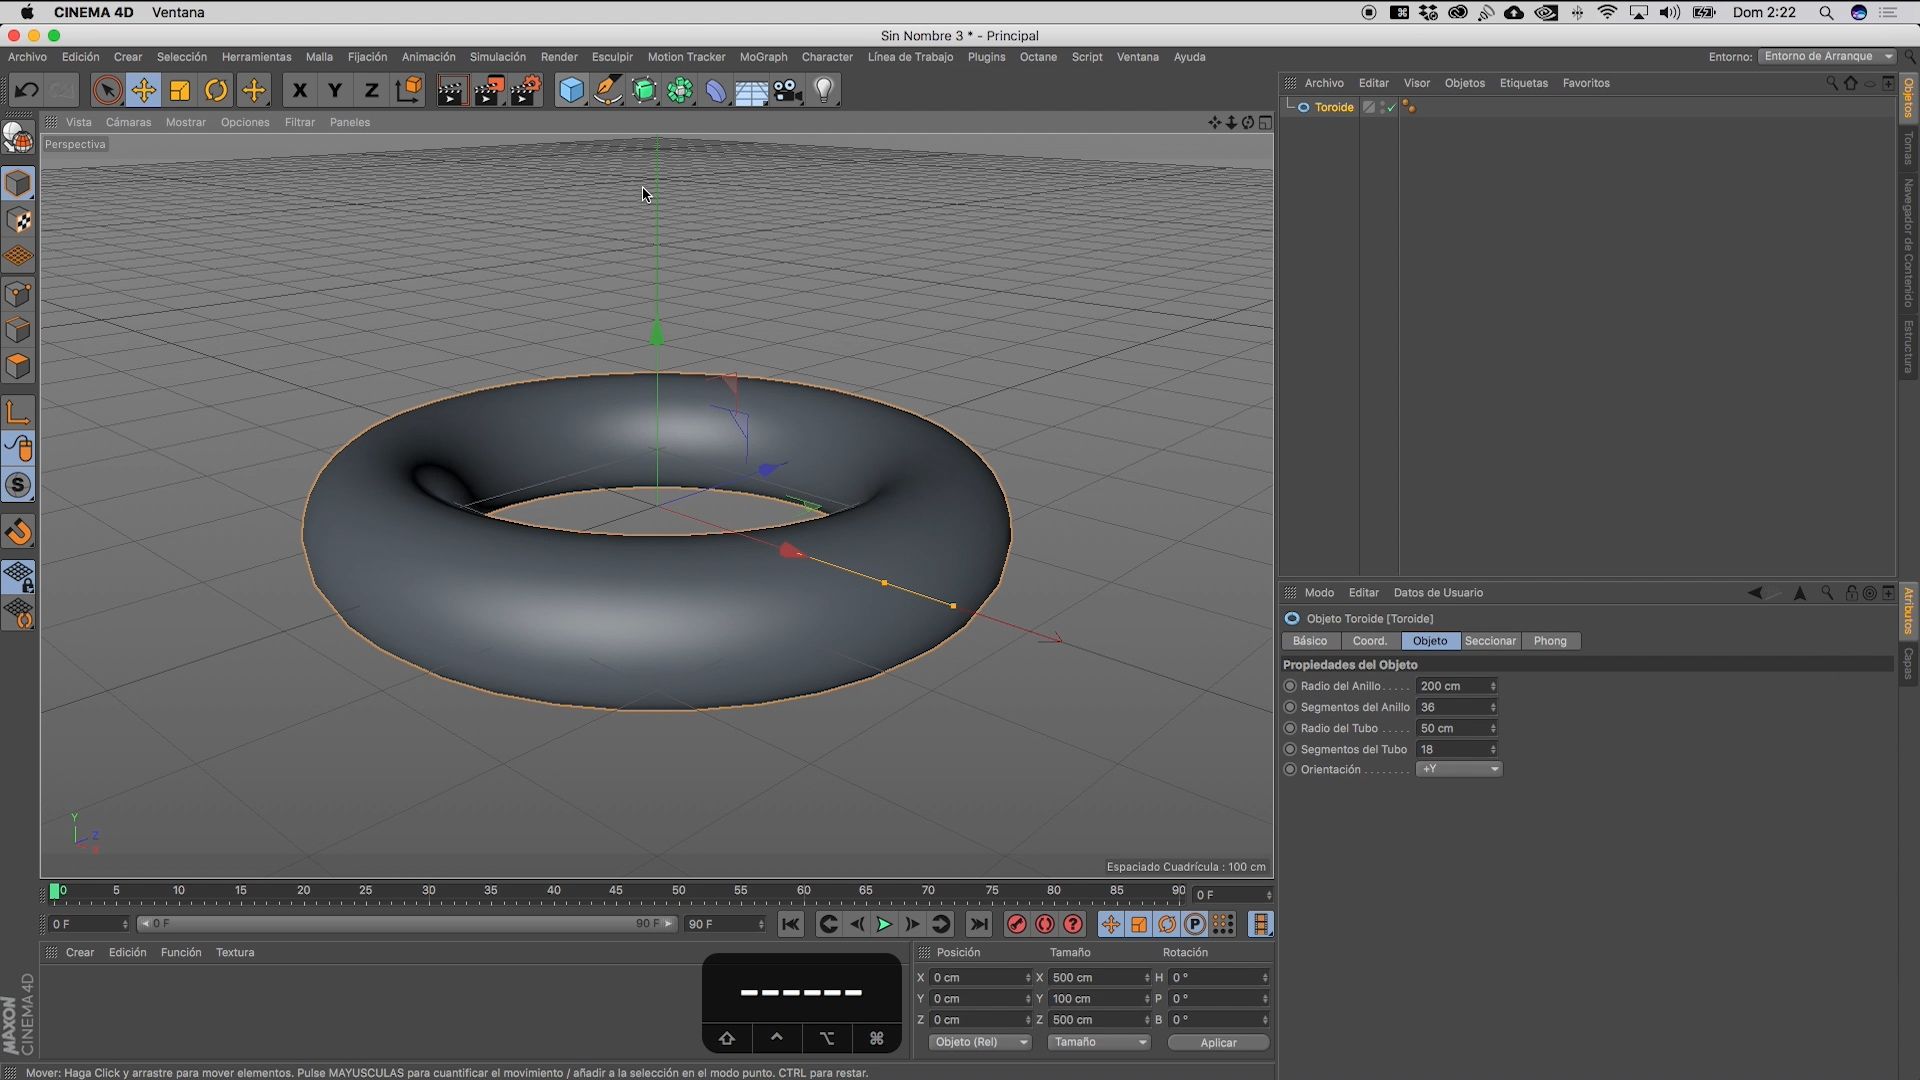Click the timeline preview range bar
Viewport: 1920px width, 1080px height.
pyautogui.click(x=406, y=924)
